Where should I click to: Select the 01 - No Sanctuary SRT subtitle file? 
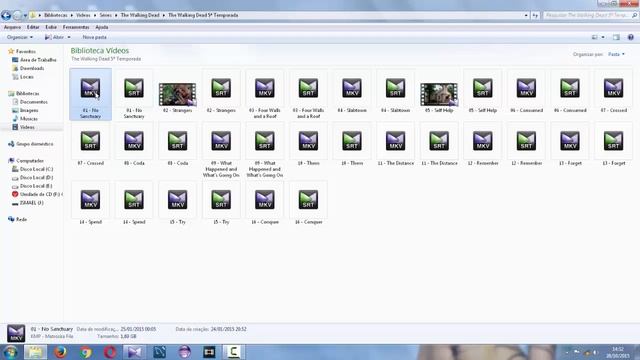(134, 94)
